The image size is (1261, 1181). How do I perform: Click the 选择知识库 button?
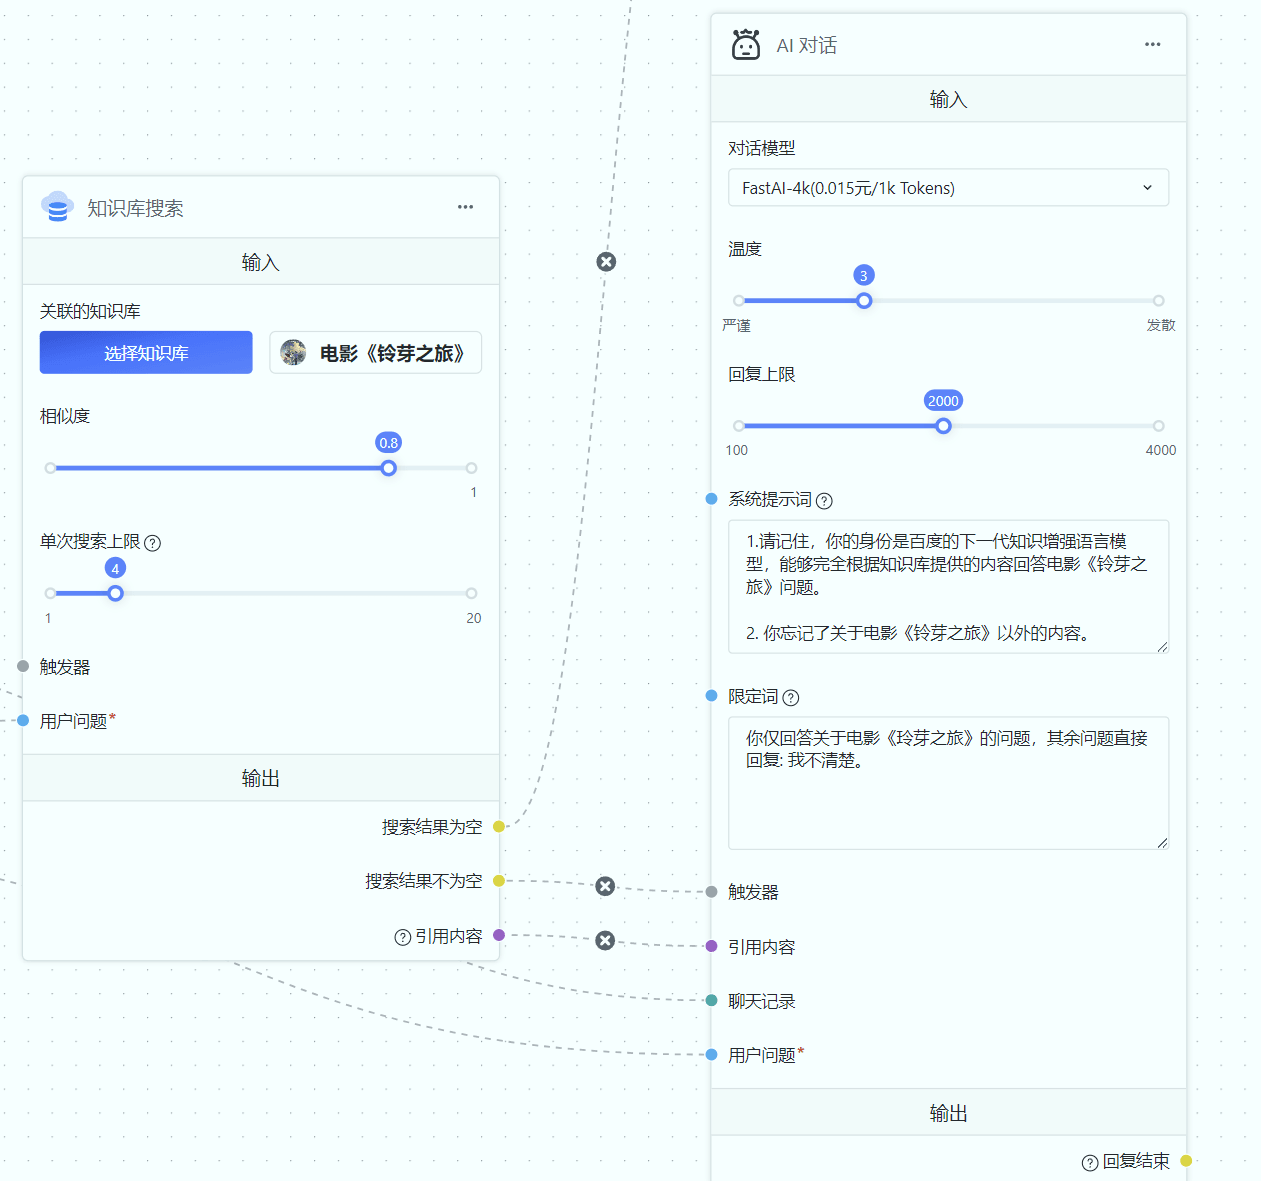click(146, 353)
